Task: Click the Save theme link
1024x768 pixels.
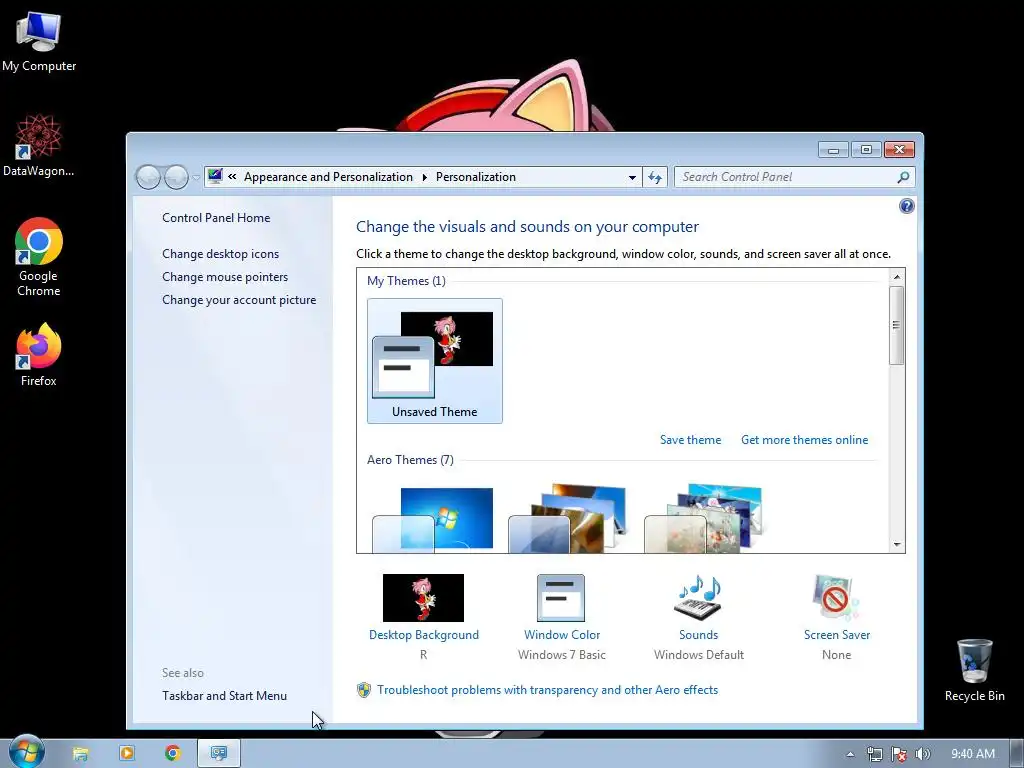Action: pos(690,440)
